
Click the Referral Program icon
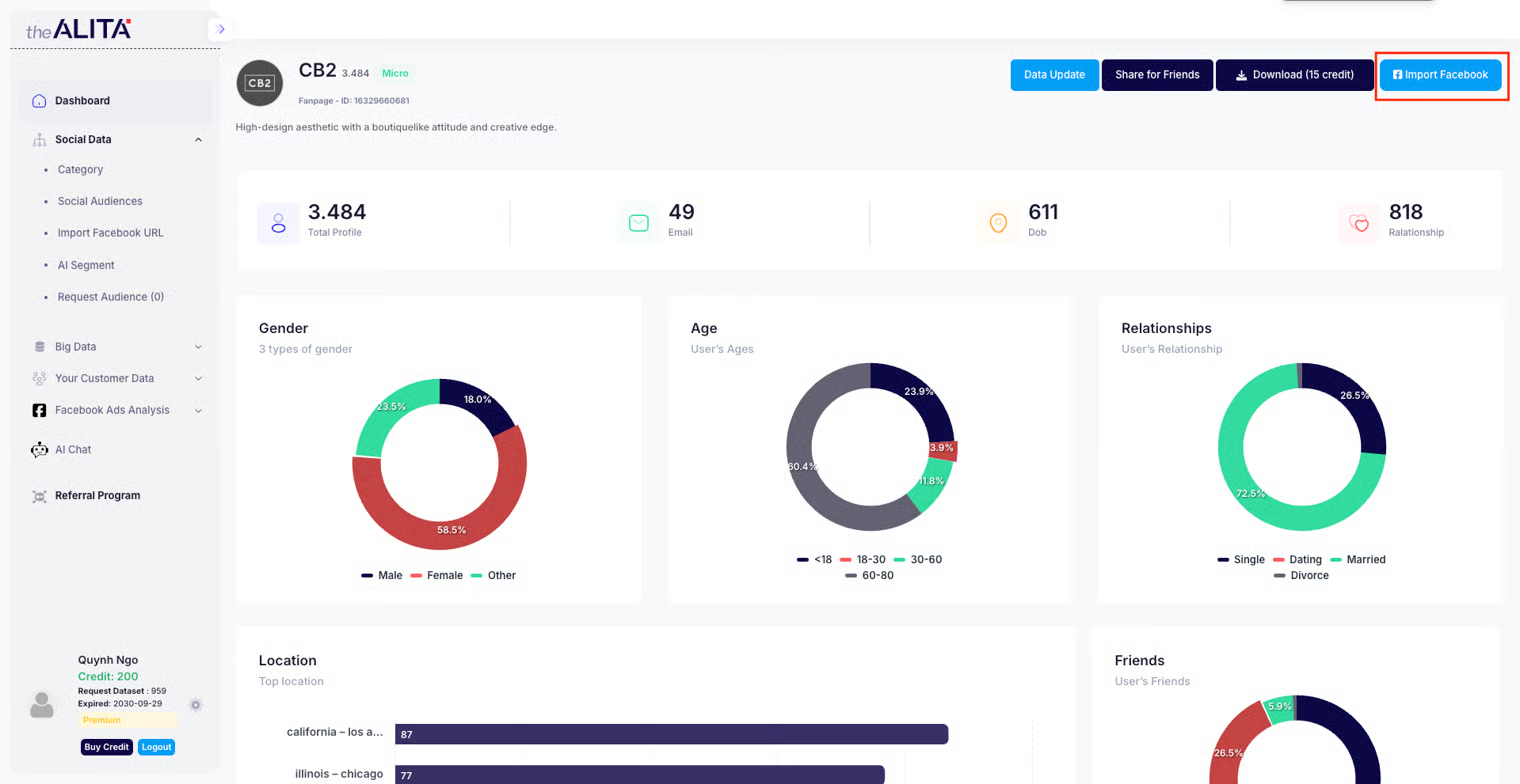tap(39, 496)
